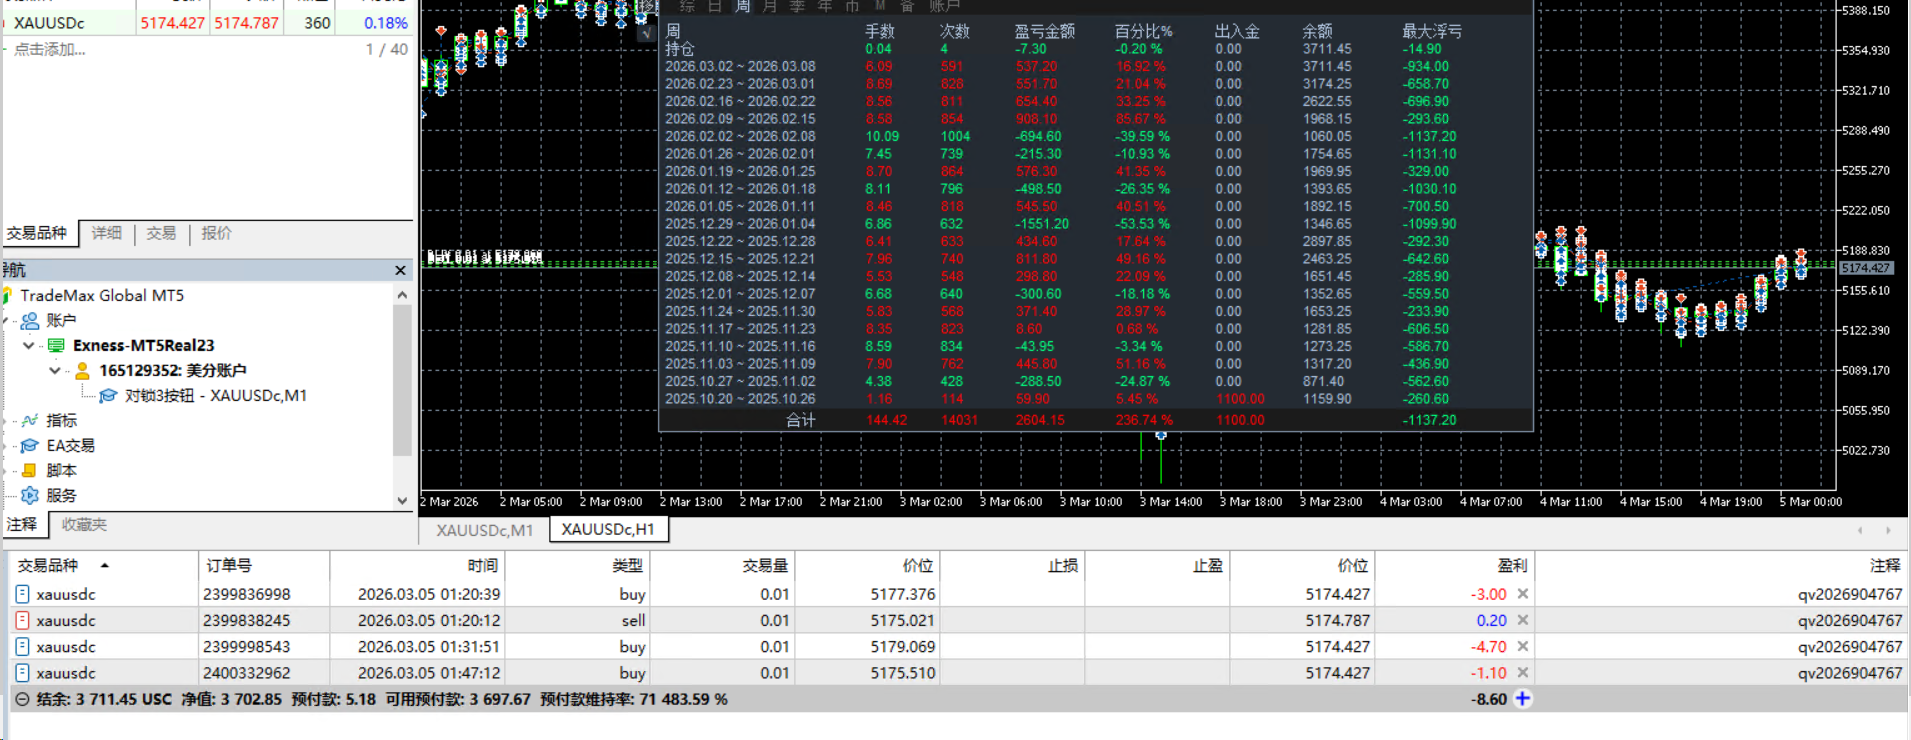Click the 账户 accounts group icon
Screen dimensions: 1911x740
click(30, 320)
